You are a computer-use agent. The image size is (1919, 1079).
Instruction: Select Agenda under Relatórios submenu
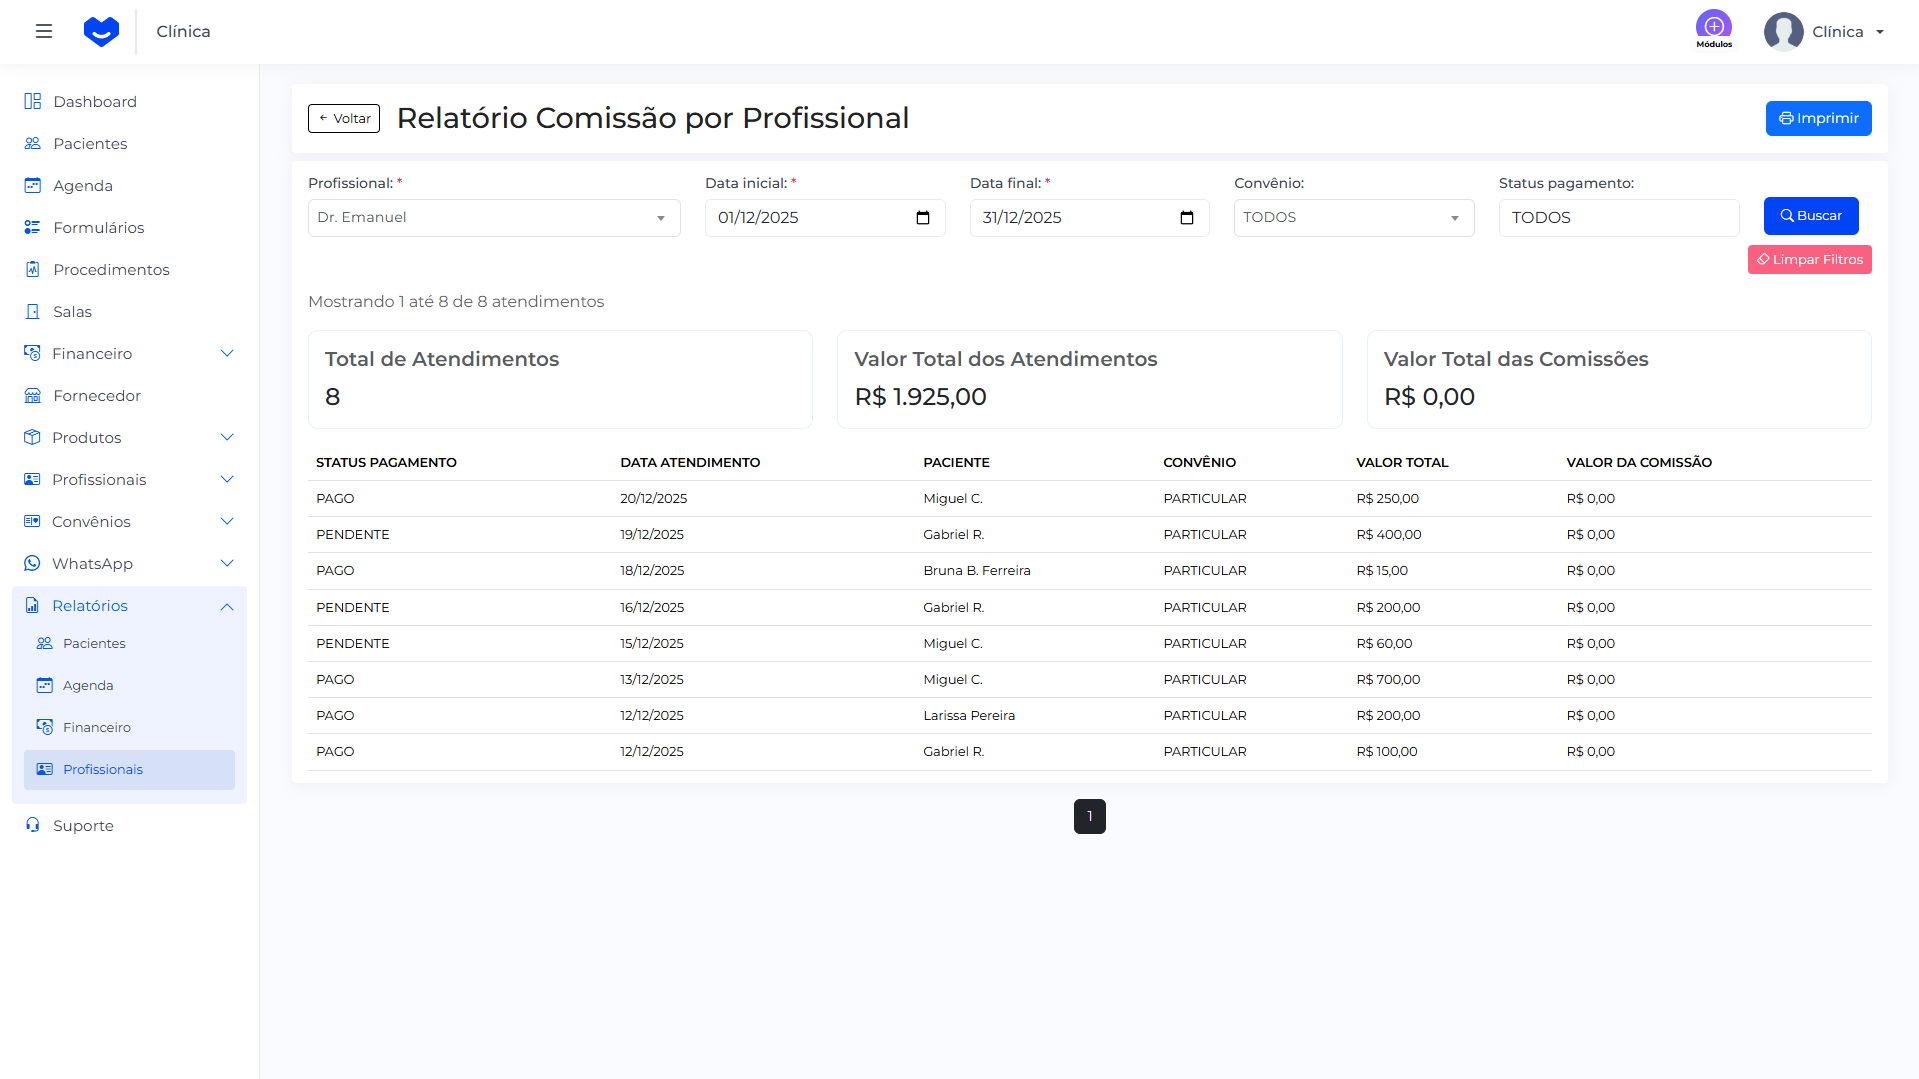pos(88,686)
